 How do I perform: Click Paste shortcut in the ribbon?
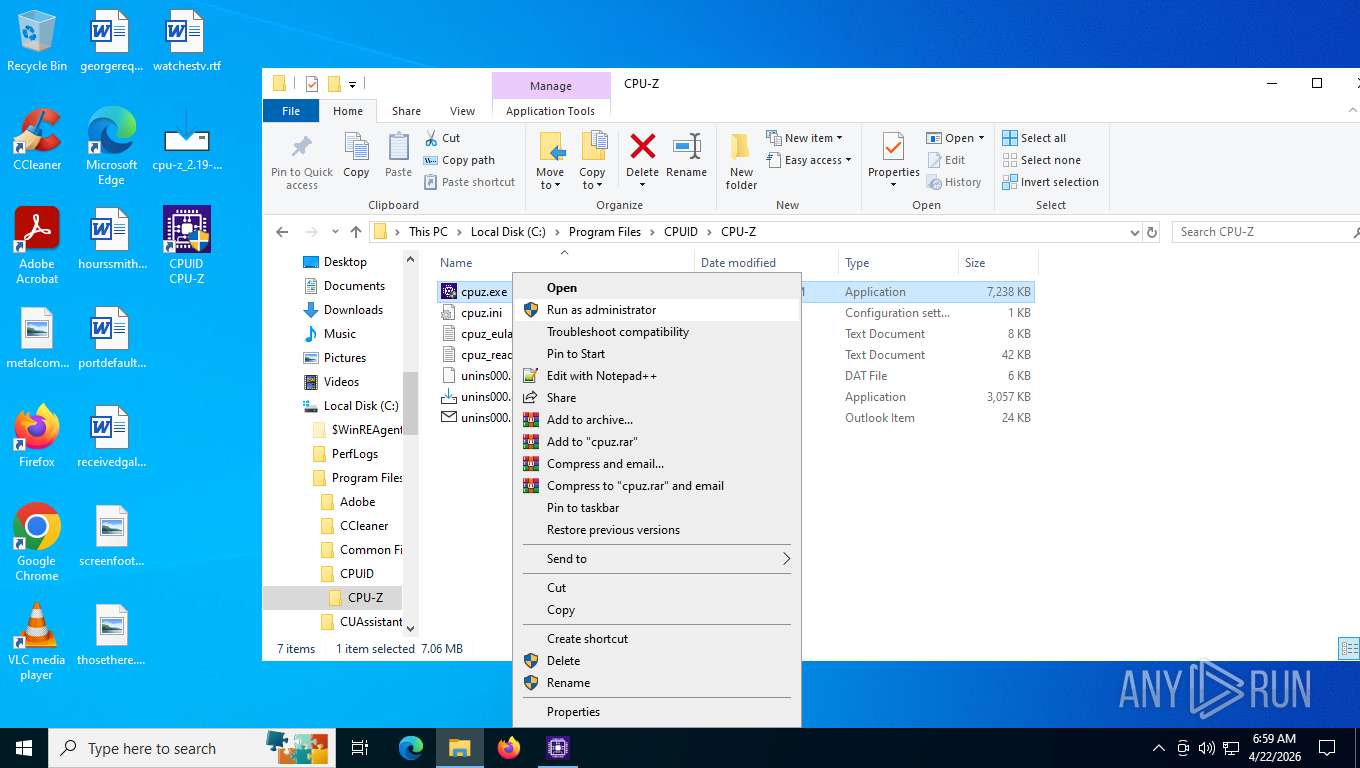pyautogui.click(x=469, y=182)
